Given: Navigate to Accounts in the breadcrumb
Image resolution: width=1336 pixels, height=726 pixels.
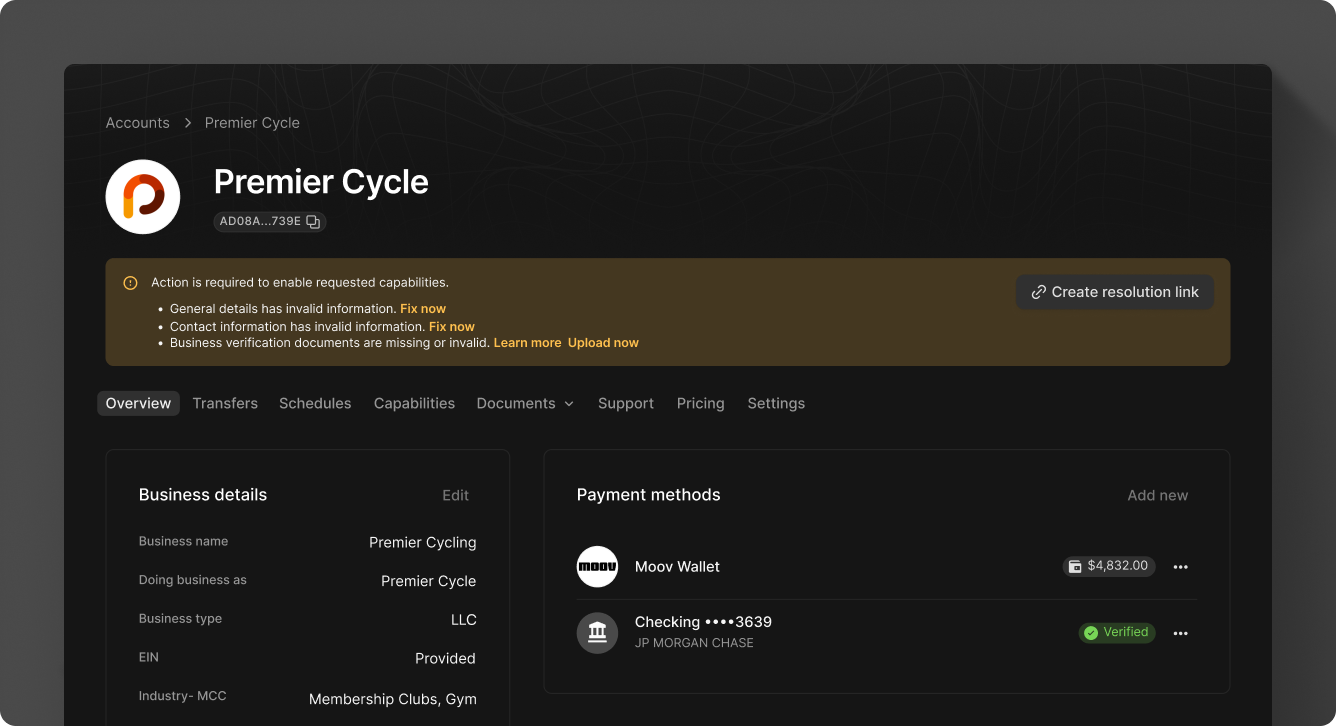Looking at the screenshot, I should (x=138, y=123).
